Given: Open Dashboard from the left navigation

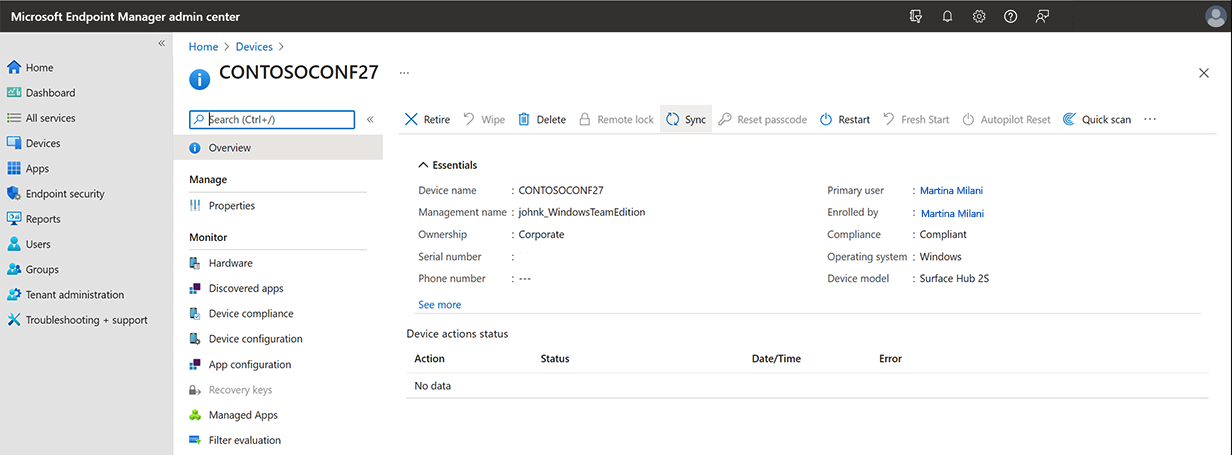Looking at the screenshot, I should (41, 93).
